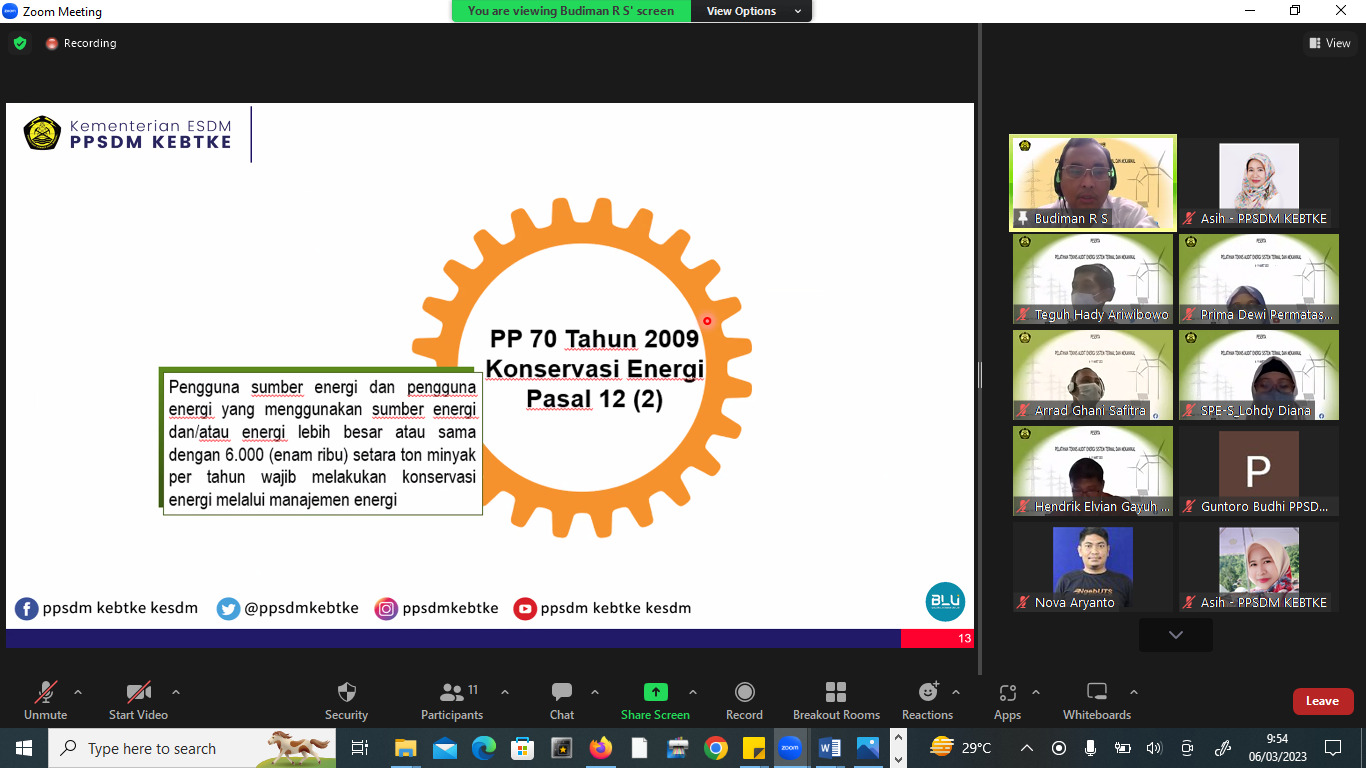The height and width of the screenshot is (768, 1366).
Task: Change the layout using View button
Action: (x=1330, y=43)
